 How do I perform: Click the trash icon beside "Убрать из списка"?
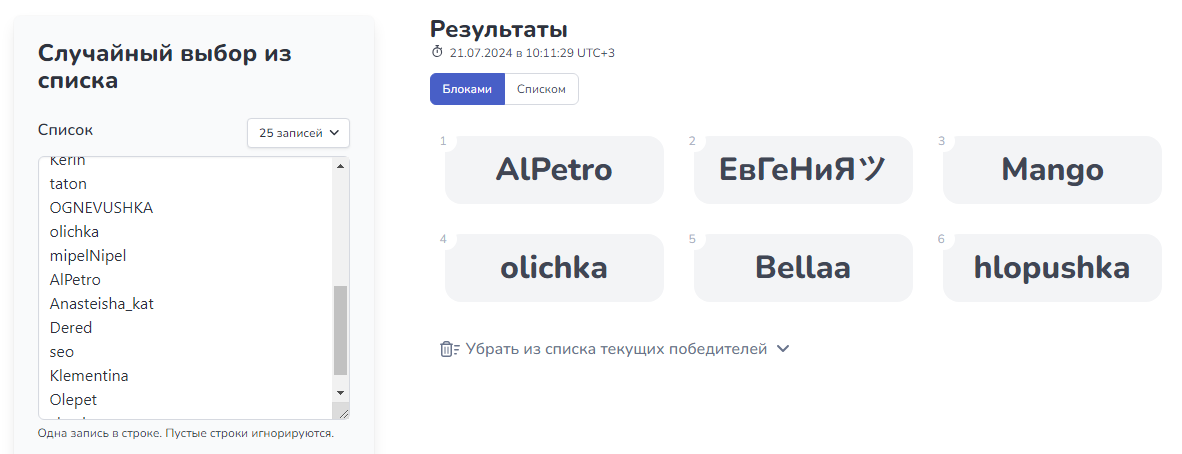[x=449, y=349]
